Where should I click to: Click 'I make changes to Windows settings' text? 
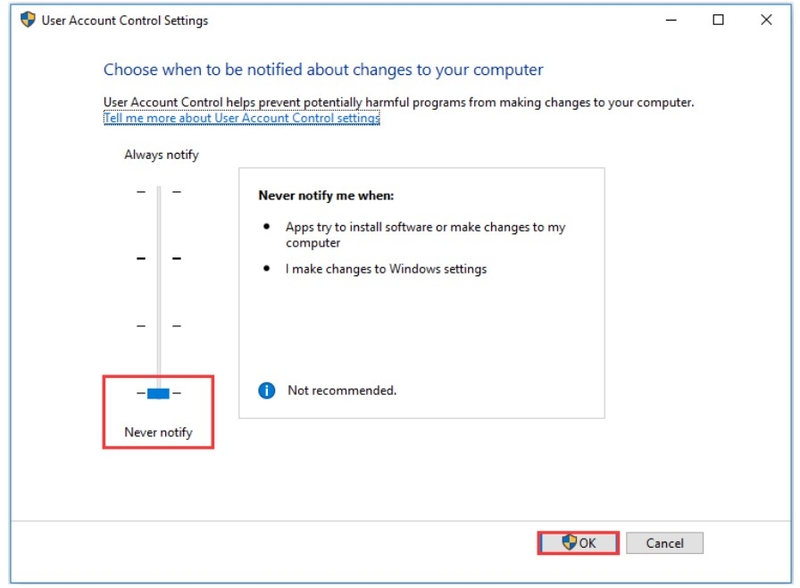point(386,269)
